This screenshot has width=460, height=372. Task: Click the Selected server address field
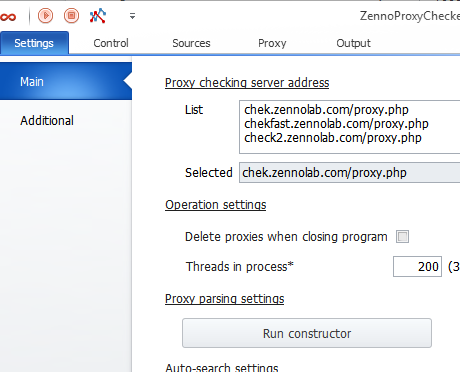click(x=349, y=173)
